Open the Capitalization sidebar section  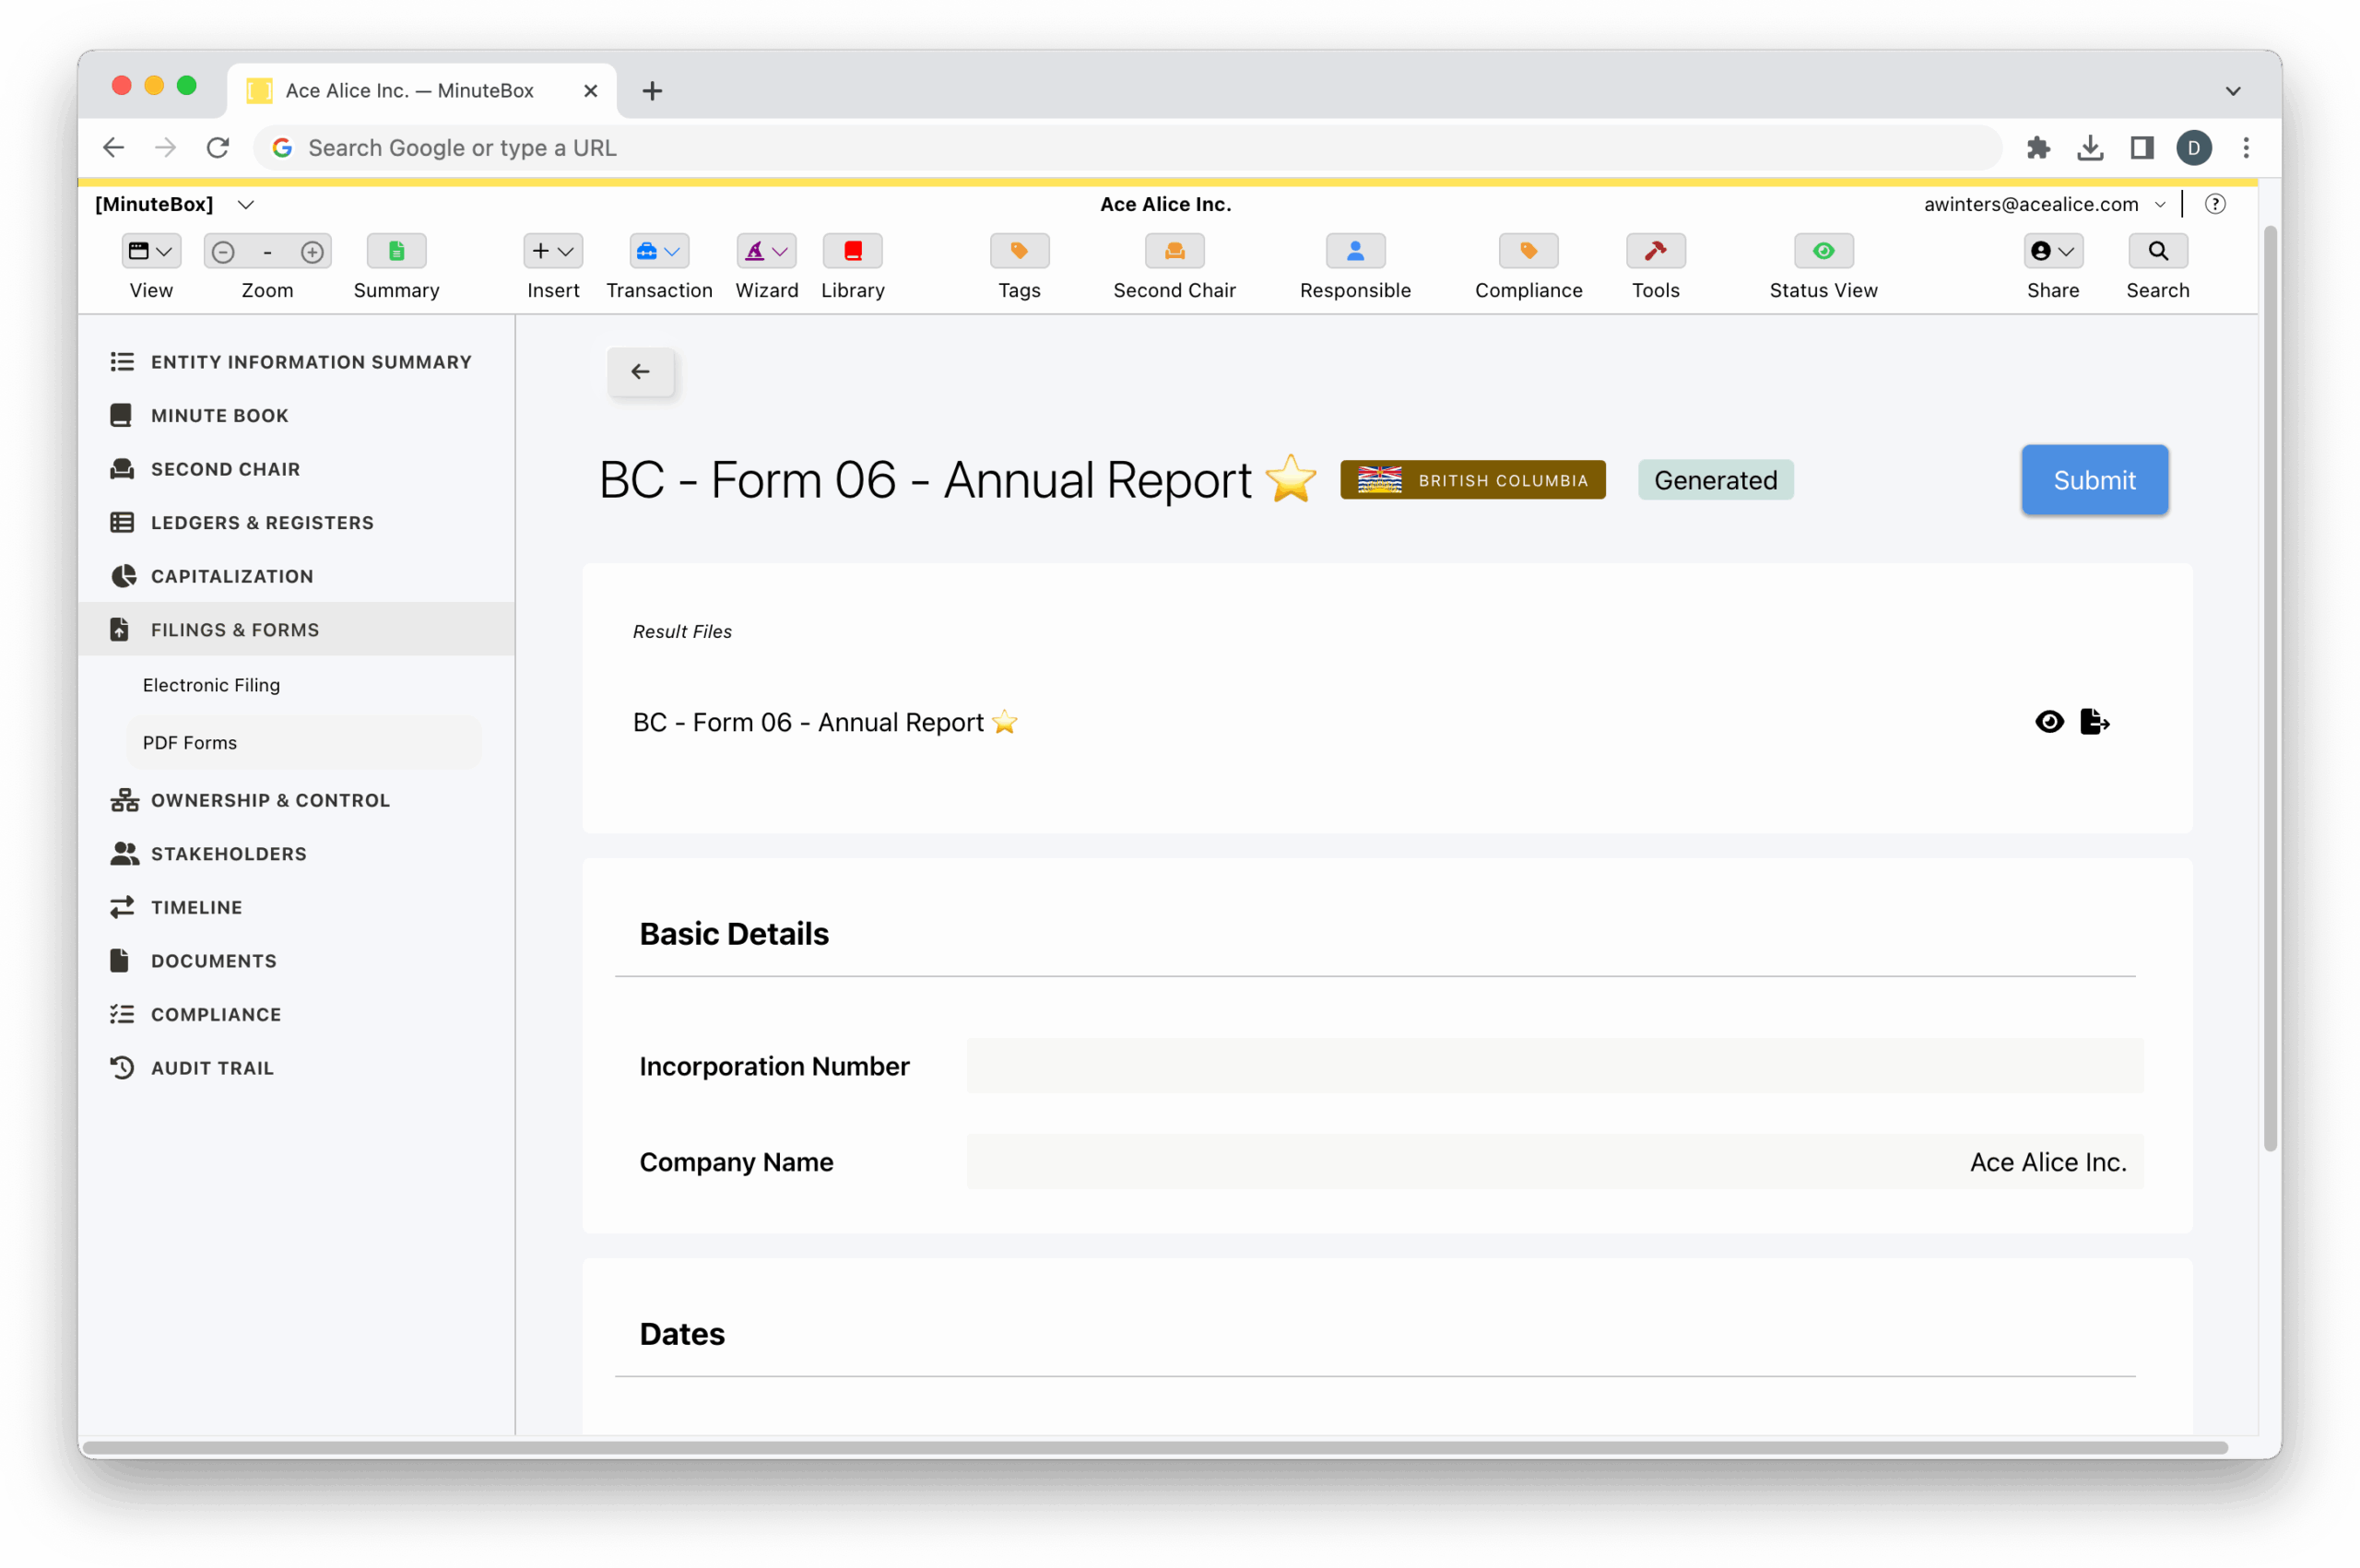click(x=232, y=576)
